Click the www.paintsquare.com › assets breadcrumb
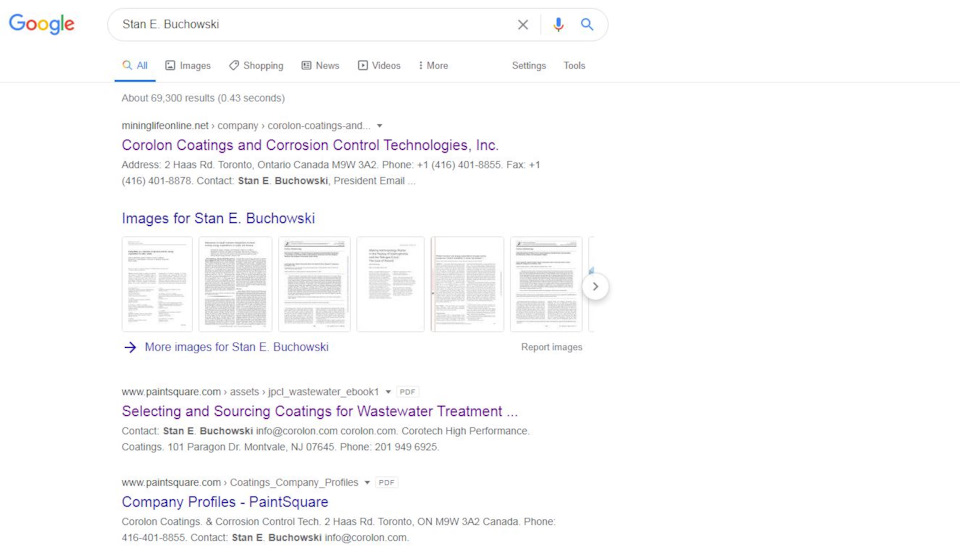The image size is (960, 557). (x=250, y=392)
